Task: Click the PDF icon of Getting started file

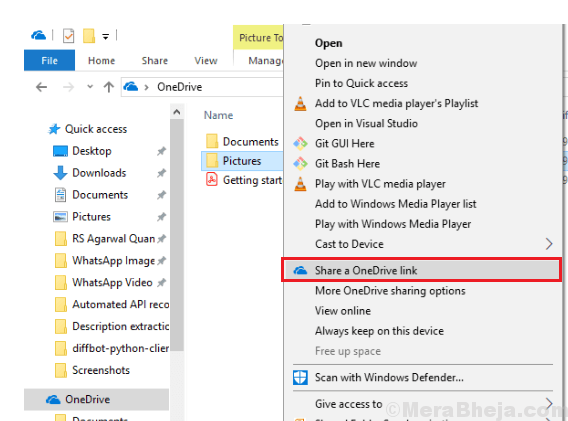Action: tap(212, 180)
